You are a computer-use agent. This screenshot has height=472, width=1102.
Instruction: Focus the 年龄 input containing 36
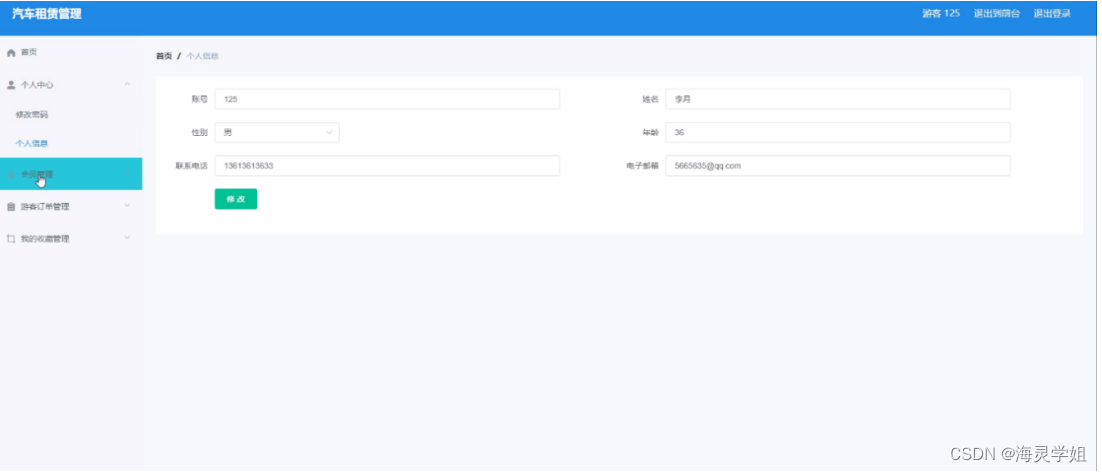click(x=838, y=132)
